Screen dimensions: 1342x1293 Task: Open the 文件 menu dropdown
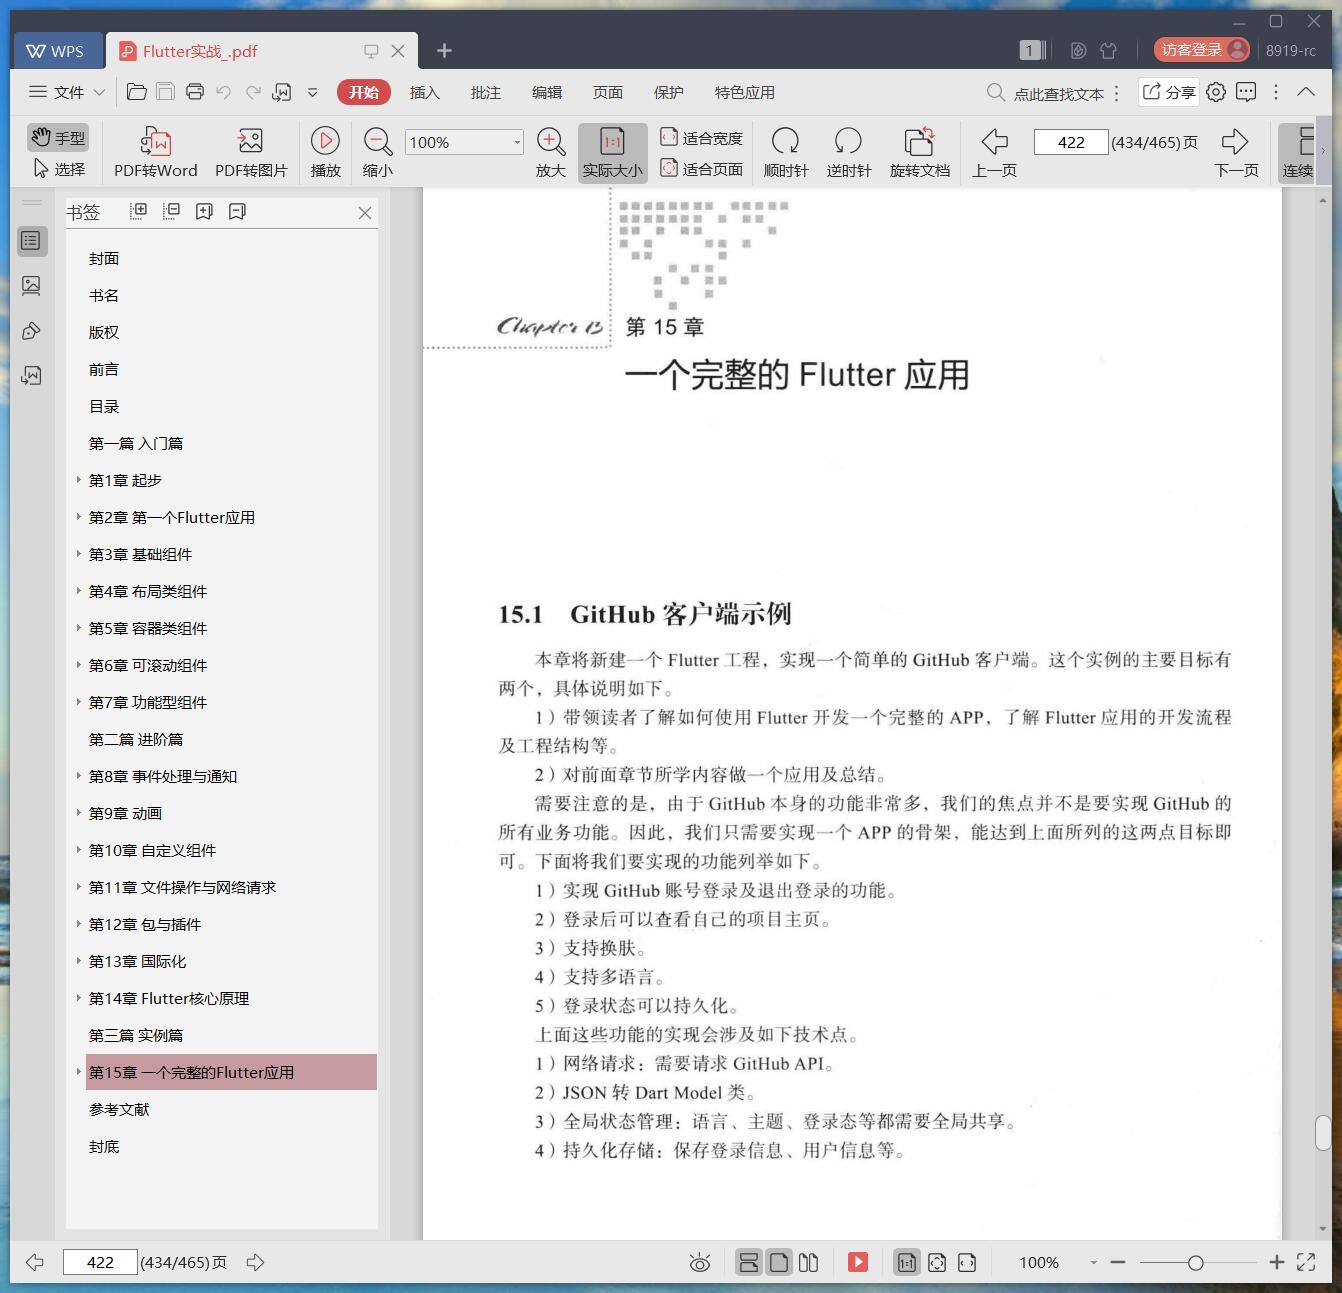[x=67, y=92]
